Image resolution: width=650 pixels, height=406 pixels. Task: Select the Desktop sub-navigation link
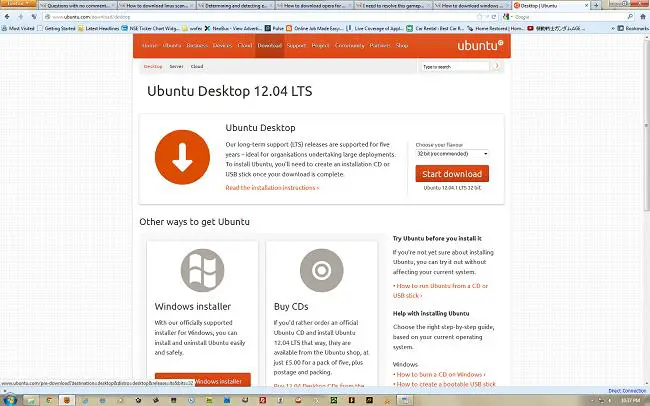[153, 66]
